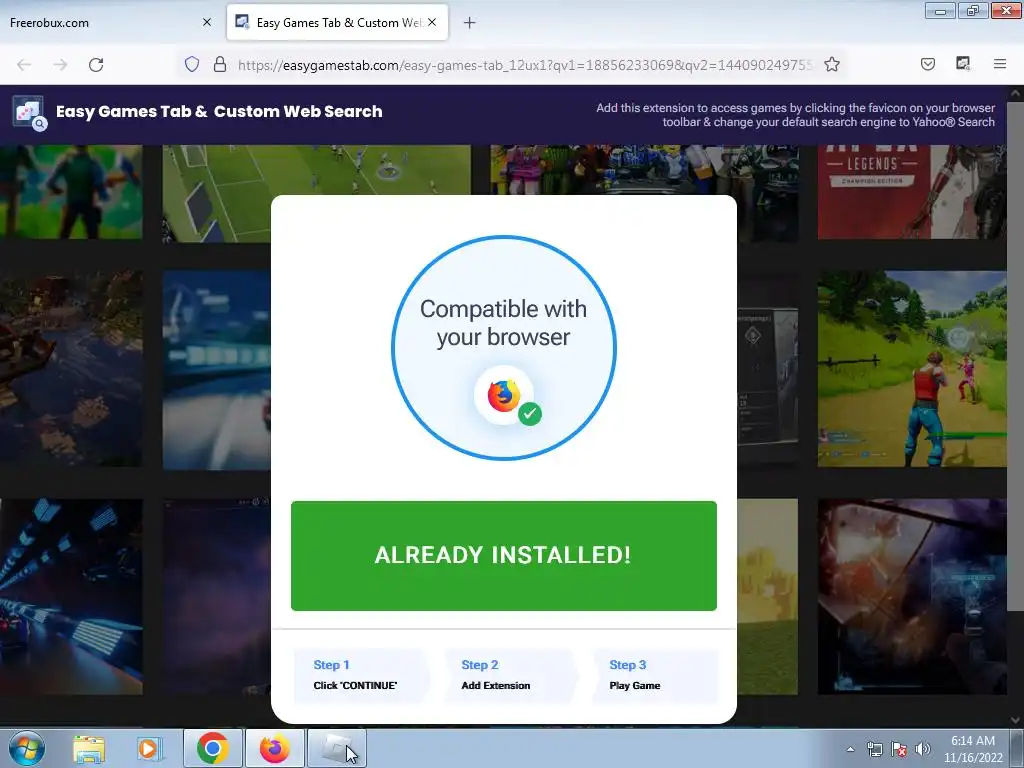Select Step 3 Play Game
Image resolution: width=1024 pixels, height=768 pixels.
[x=655, y=675]
